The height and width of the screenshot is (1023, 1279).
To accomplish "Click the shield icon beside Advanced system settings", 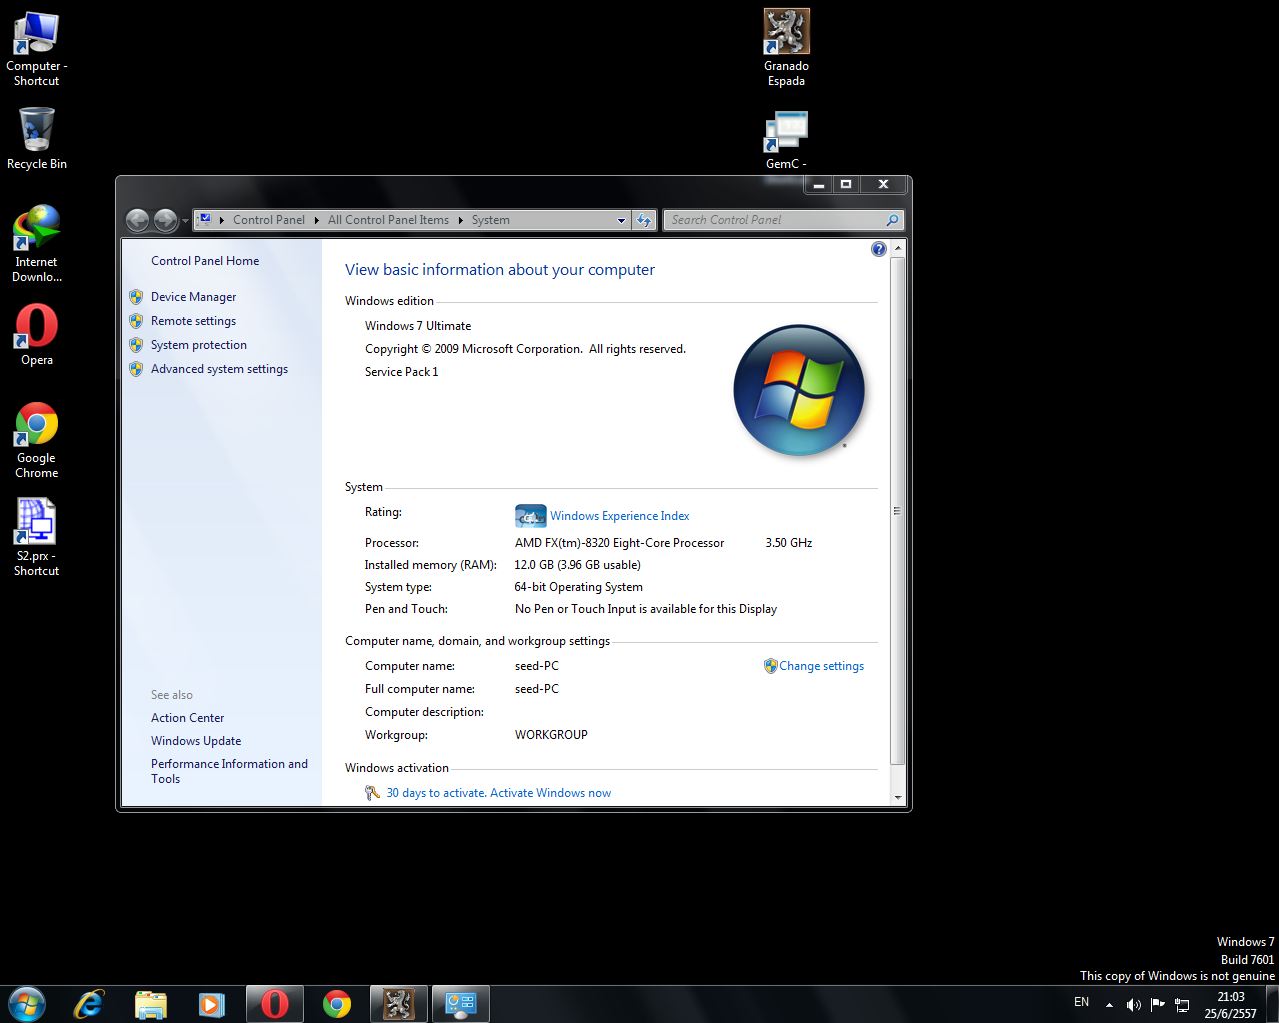I will pos(136,369).
